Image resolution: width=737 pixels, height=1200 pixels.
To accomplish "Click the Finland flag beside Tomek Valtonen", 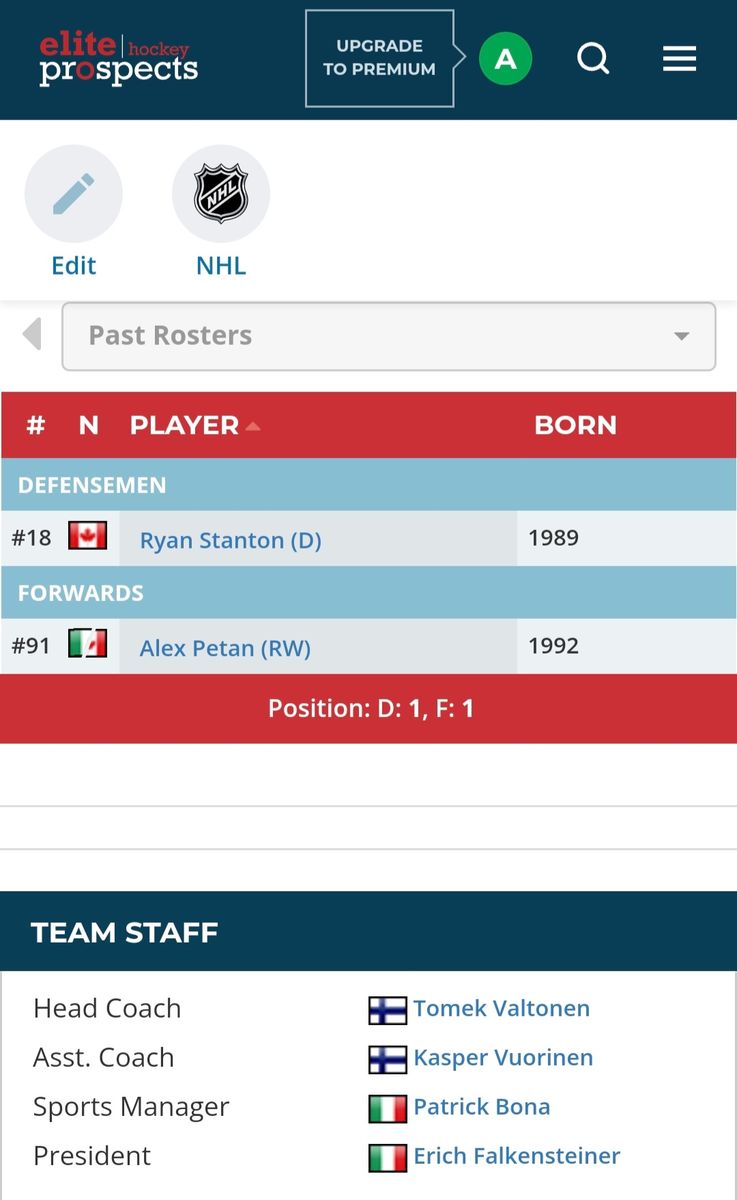I will [x=387, y=1010].
